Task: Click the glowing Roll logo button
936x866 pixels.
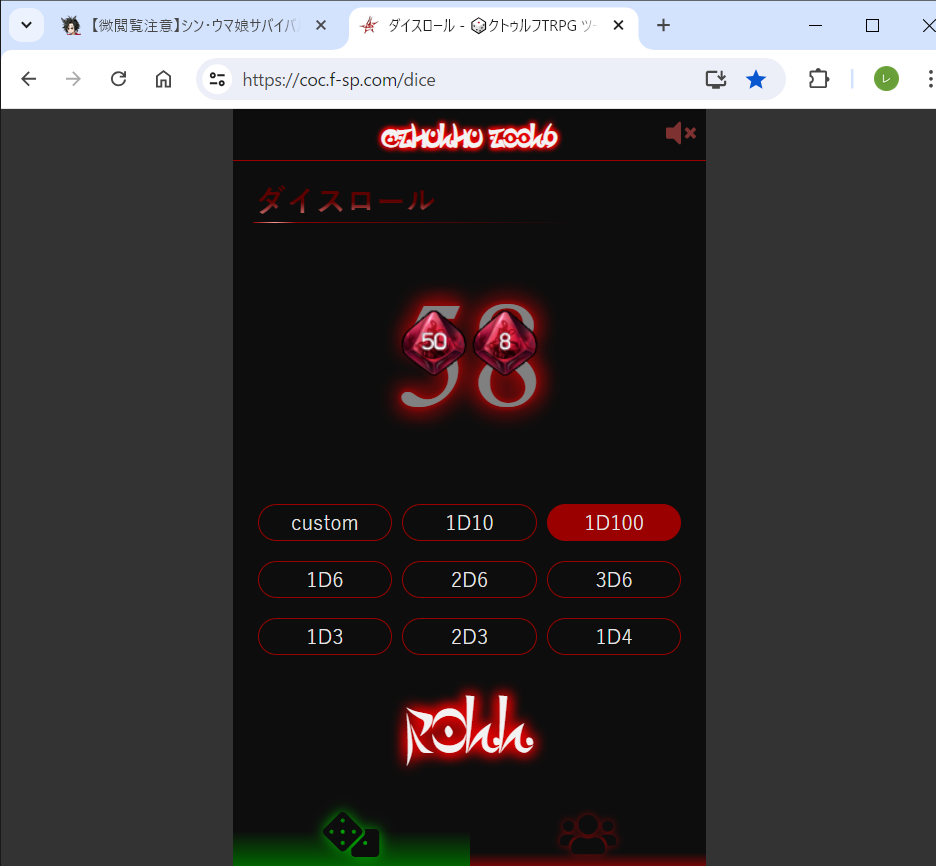Action: click(469, 729)
